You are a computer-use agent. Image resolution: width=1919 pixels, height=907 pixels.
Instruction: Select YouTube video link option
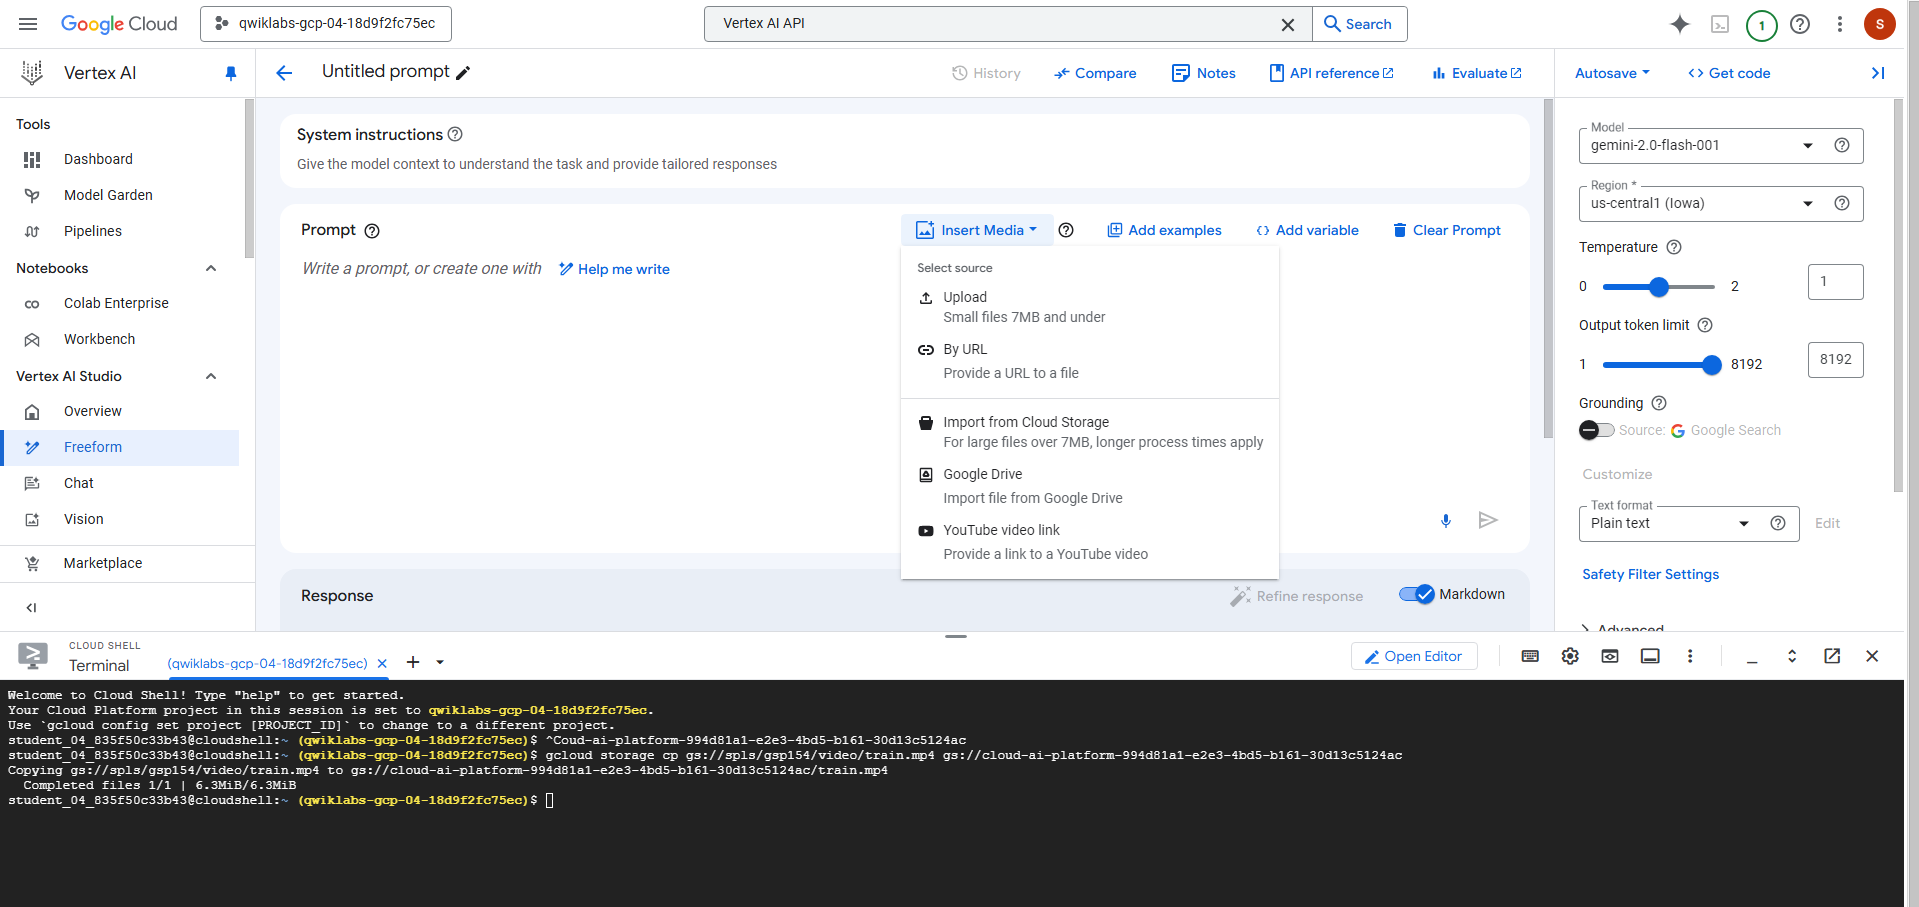(1090, 542)
